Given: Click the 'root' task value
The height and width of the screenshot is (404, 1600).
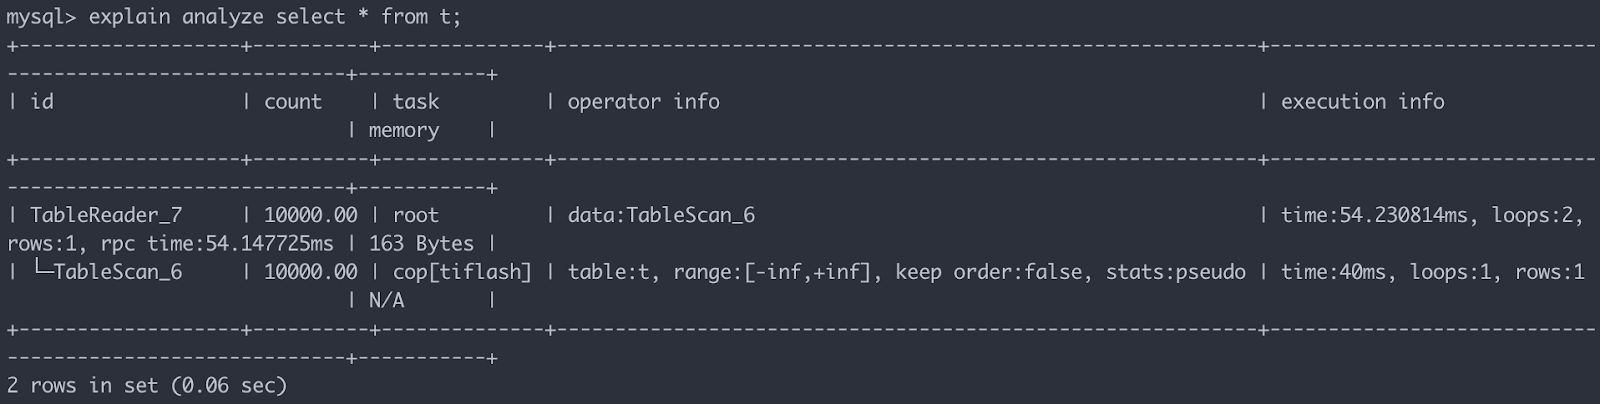Looking at the screenshot, I should pyautogui.click(x=415, y=215).
